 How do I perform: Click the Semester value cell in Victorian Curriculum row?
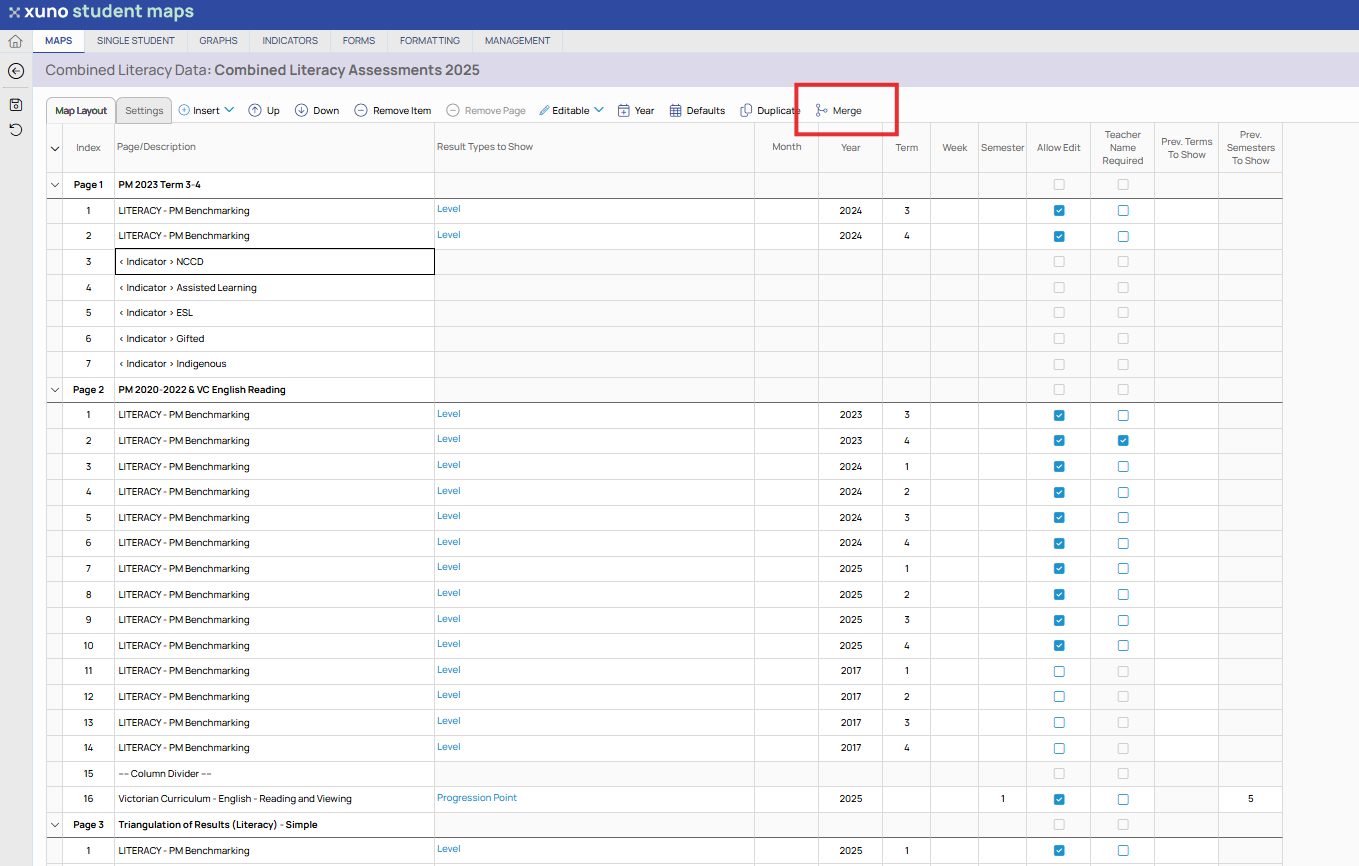[1003, 799]
